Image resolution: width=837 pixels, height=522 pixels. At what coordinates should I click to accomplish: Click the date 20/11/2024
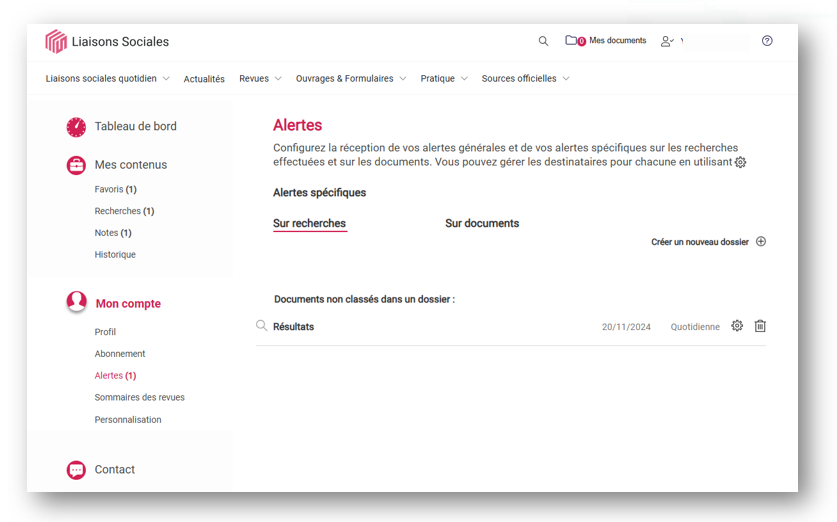pos(626,327)
